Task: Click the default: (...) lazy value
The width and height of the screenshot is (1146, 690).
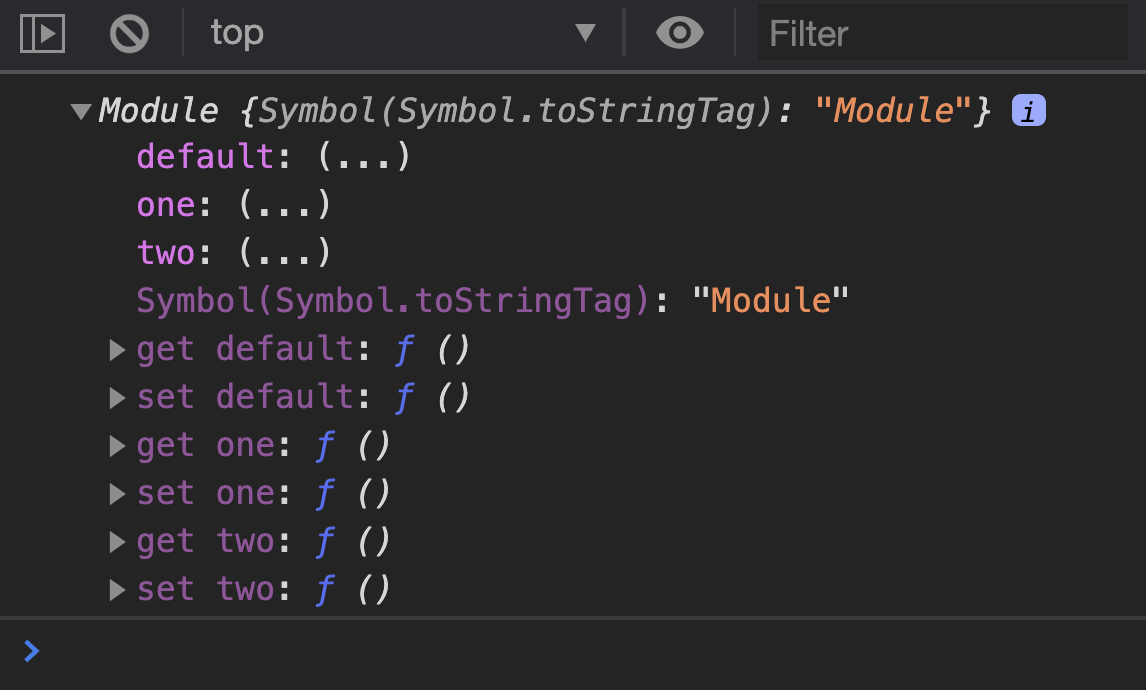Action: tap(367, 156)
